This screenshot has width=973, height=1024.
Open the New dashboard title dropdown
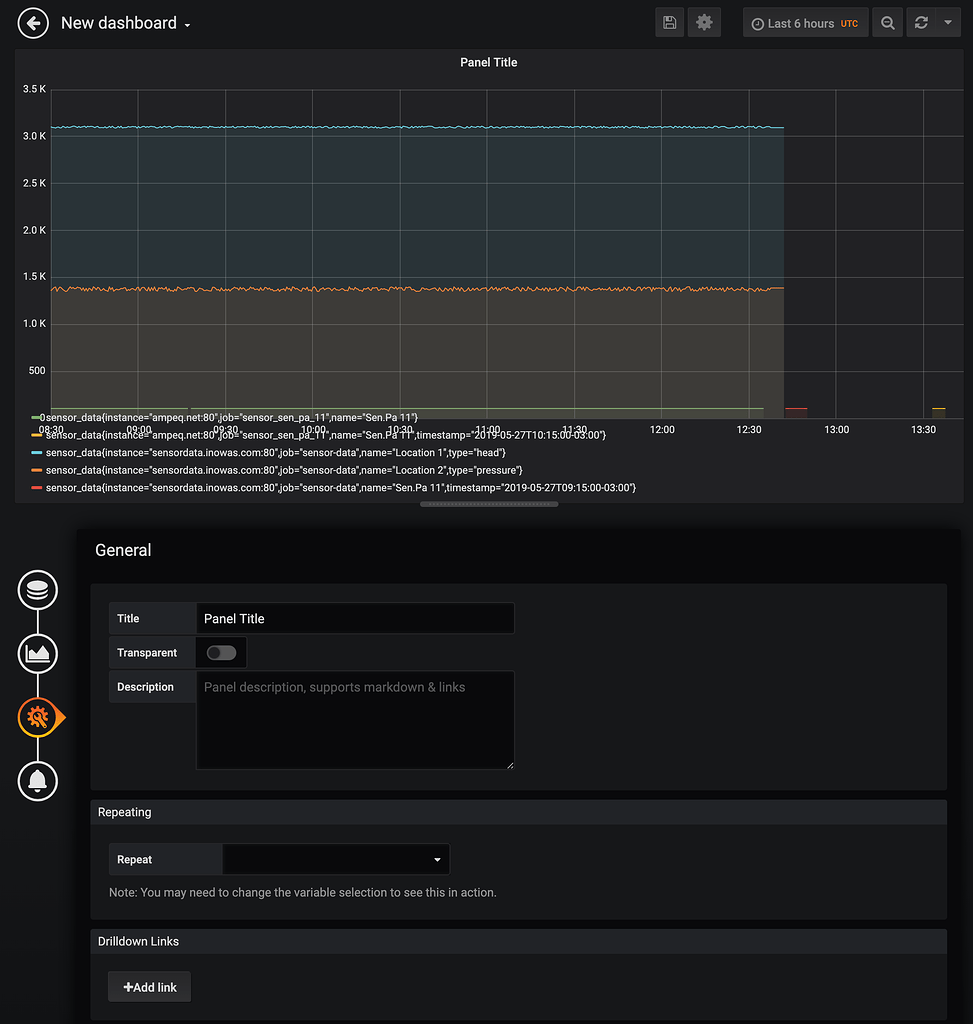pyautogui.click(x=125, y=24)
